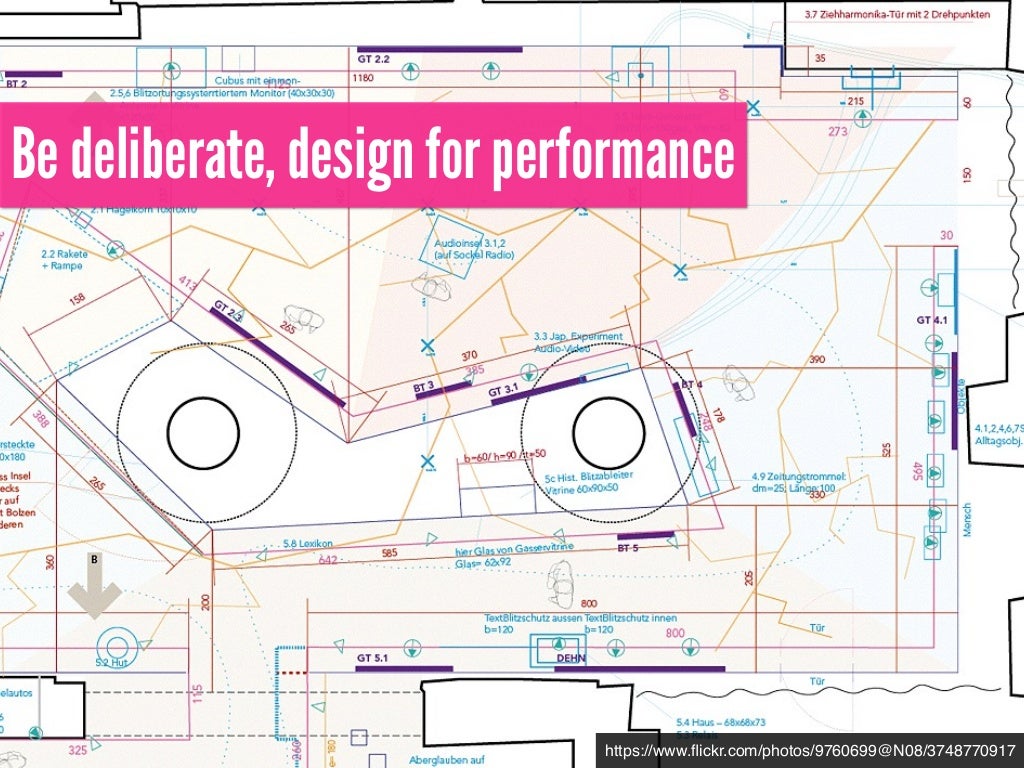Click the 'BT 4' label
The width and height of the screenshot is (1024, 768).
tap(692, 385)
